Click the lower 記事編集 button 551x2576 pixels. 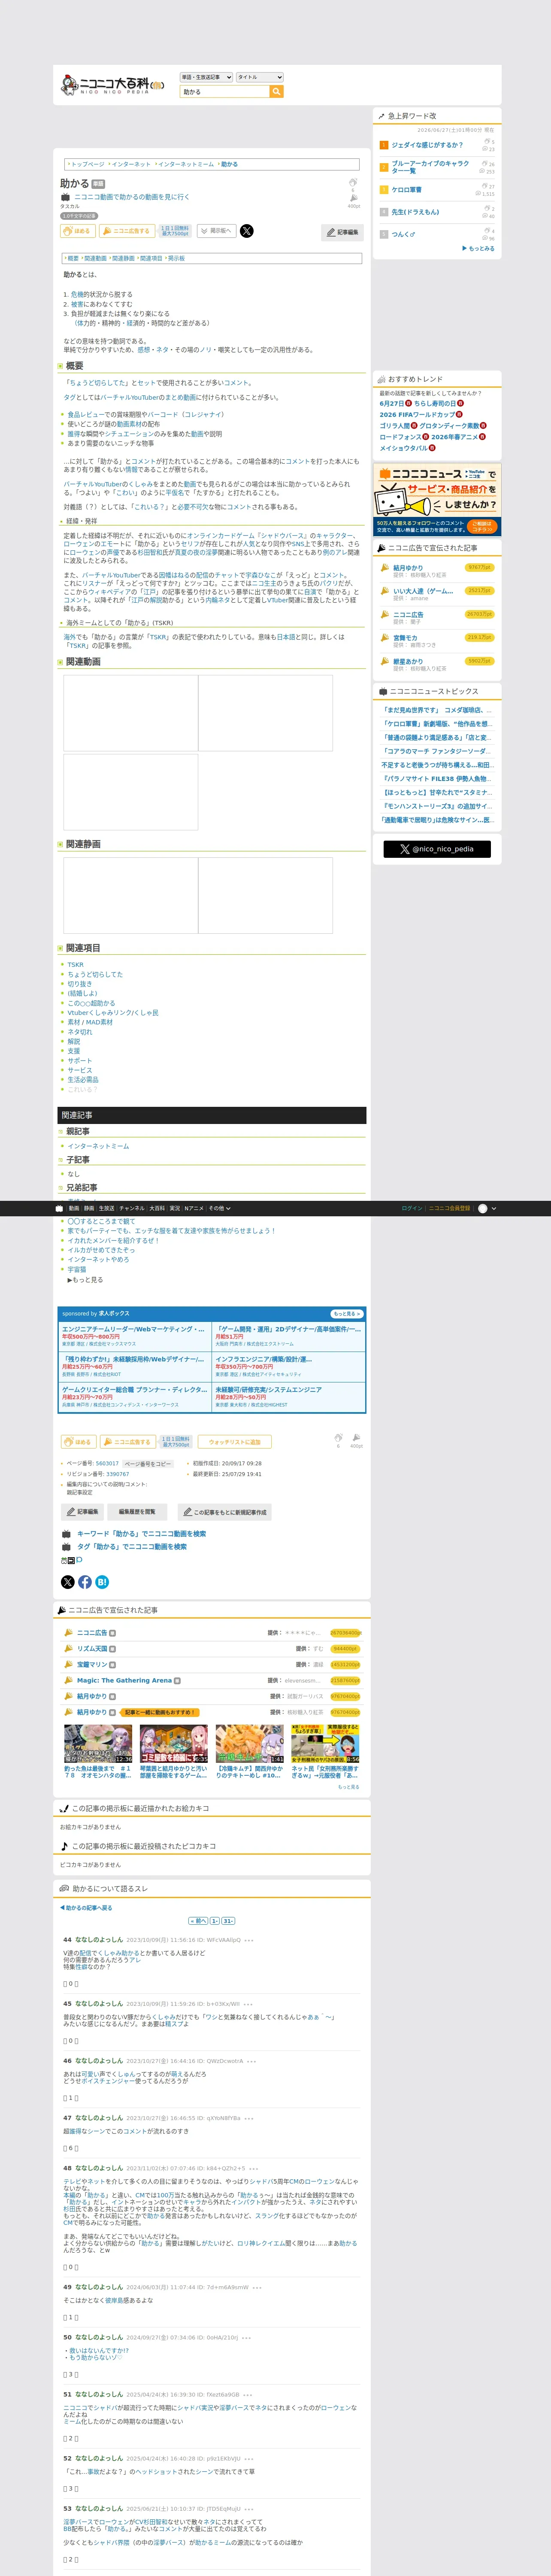pos(83,1512)
